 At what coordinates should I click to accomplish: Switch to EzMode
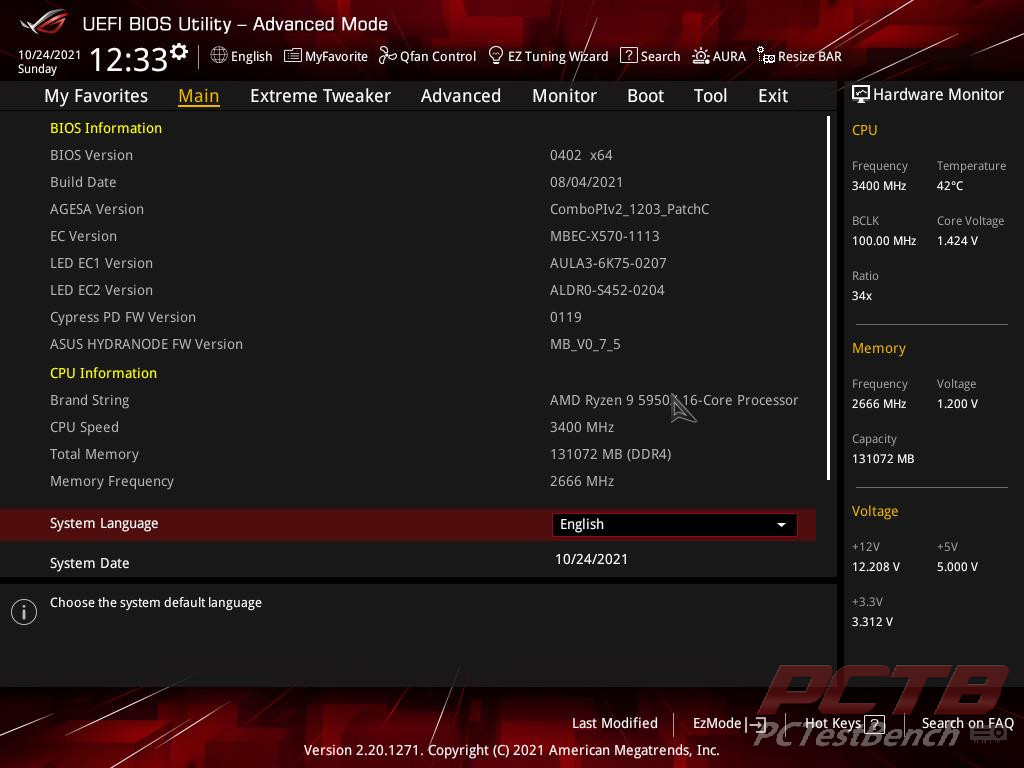[x=729, y=723]
